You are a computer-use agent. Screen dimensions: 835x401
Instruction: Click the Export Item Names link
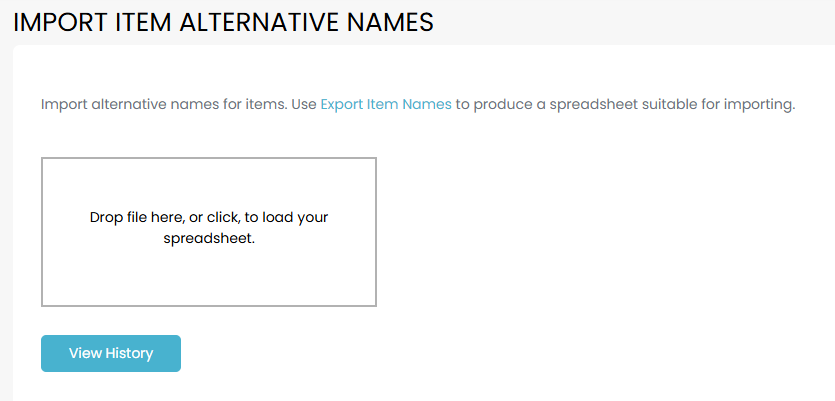click(386, 104)
